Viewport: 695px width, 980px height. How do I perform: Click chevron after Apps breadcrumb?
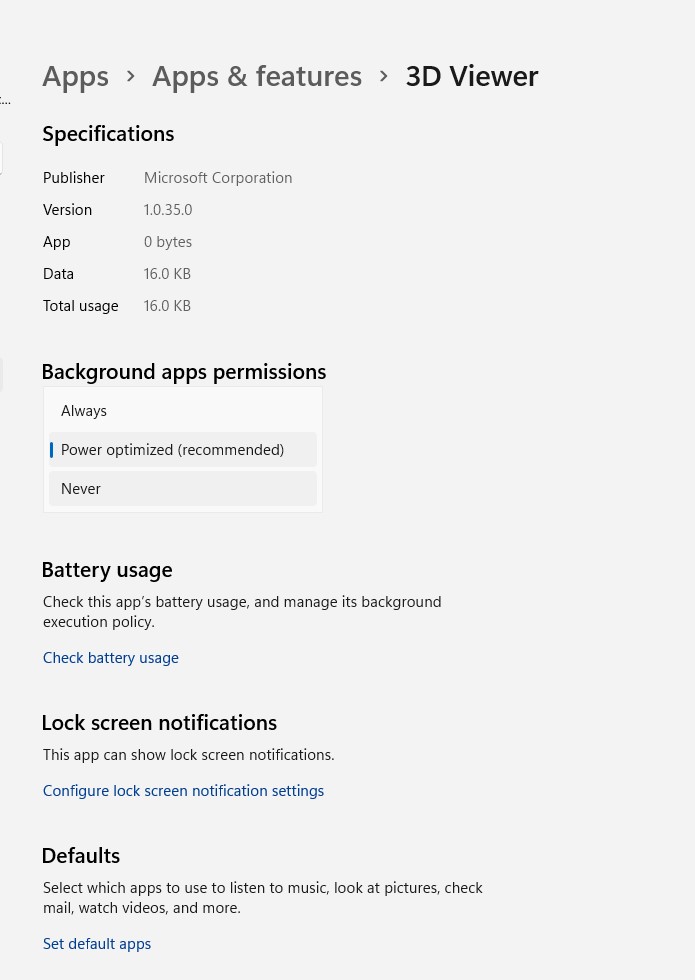click(x=131, y=77)
